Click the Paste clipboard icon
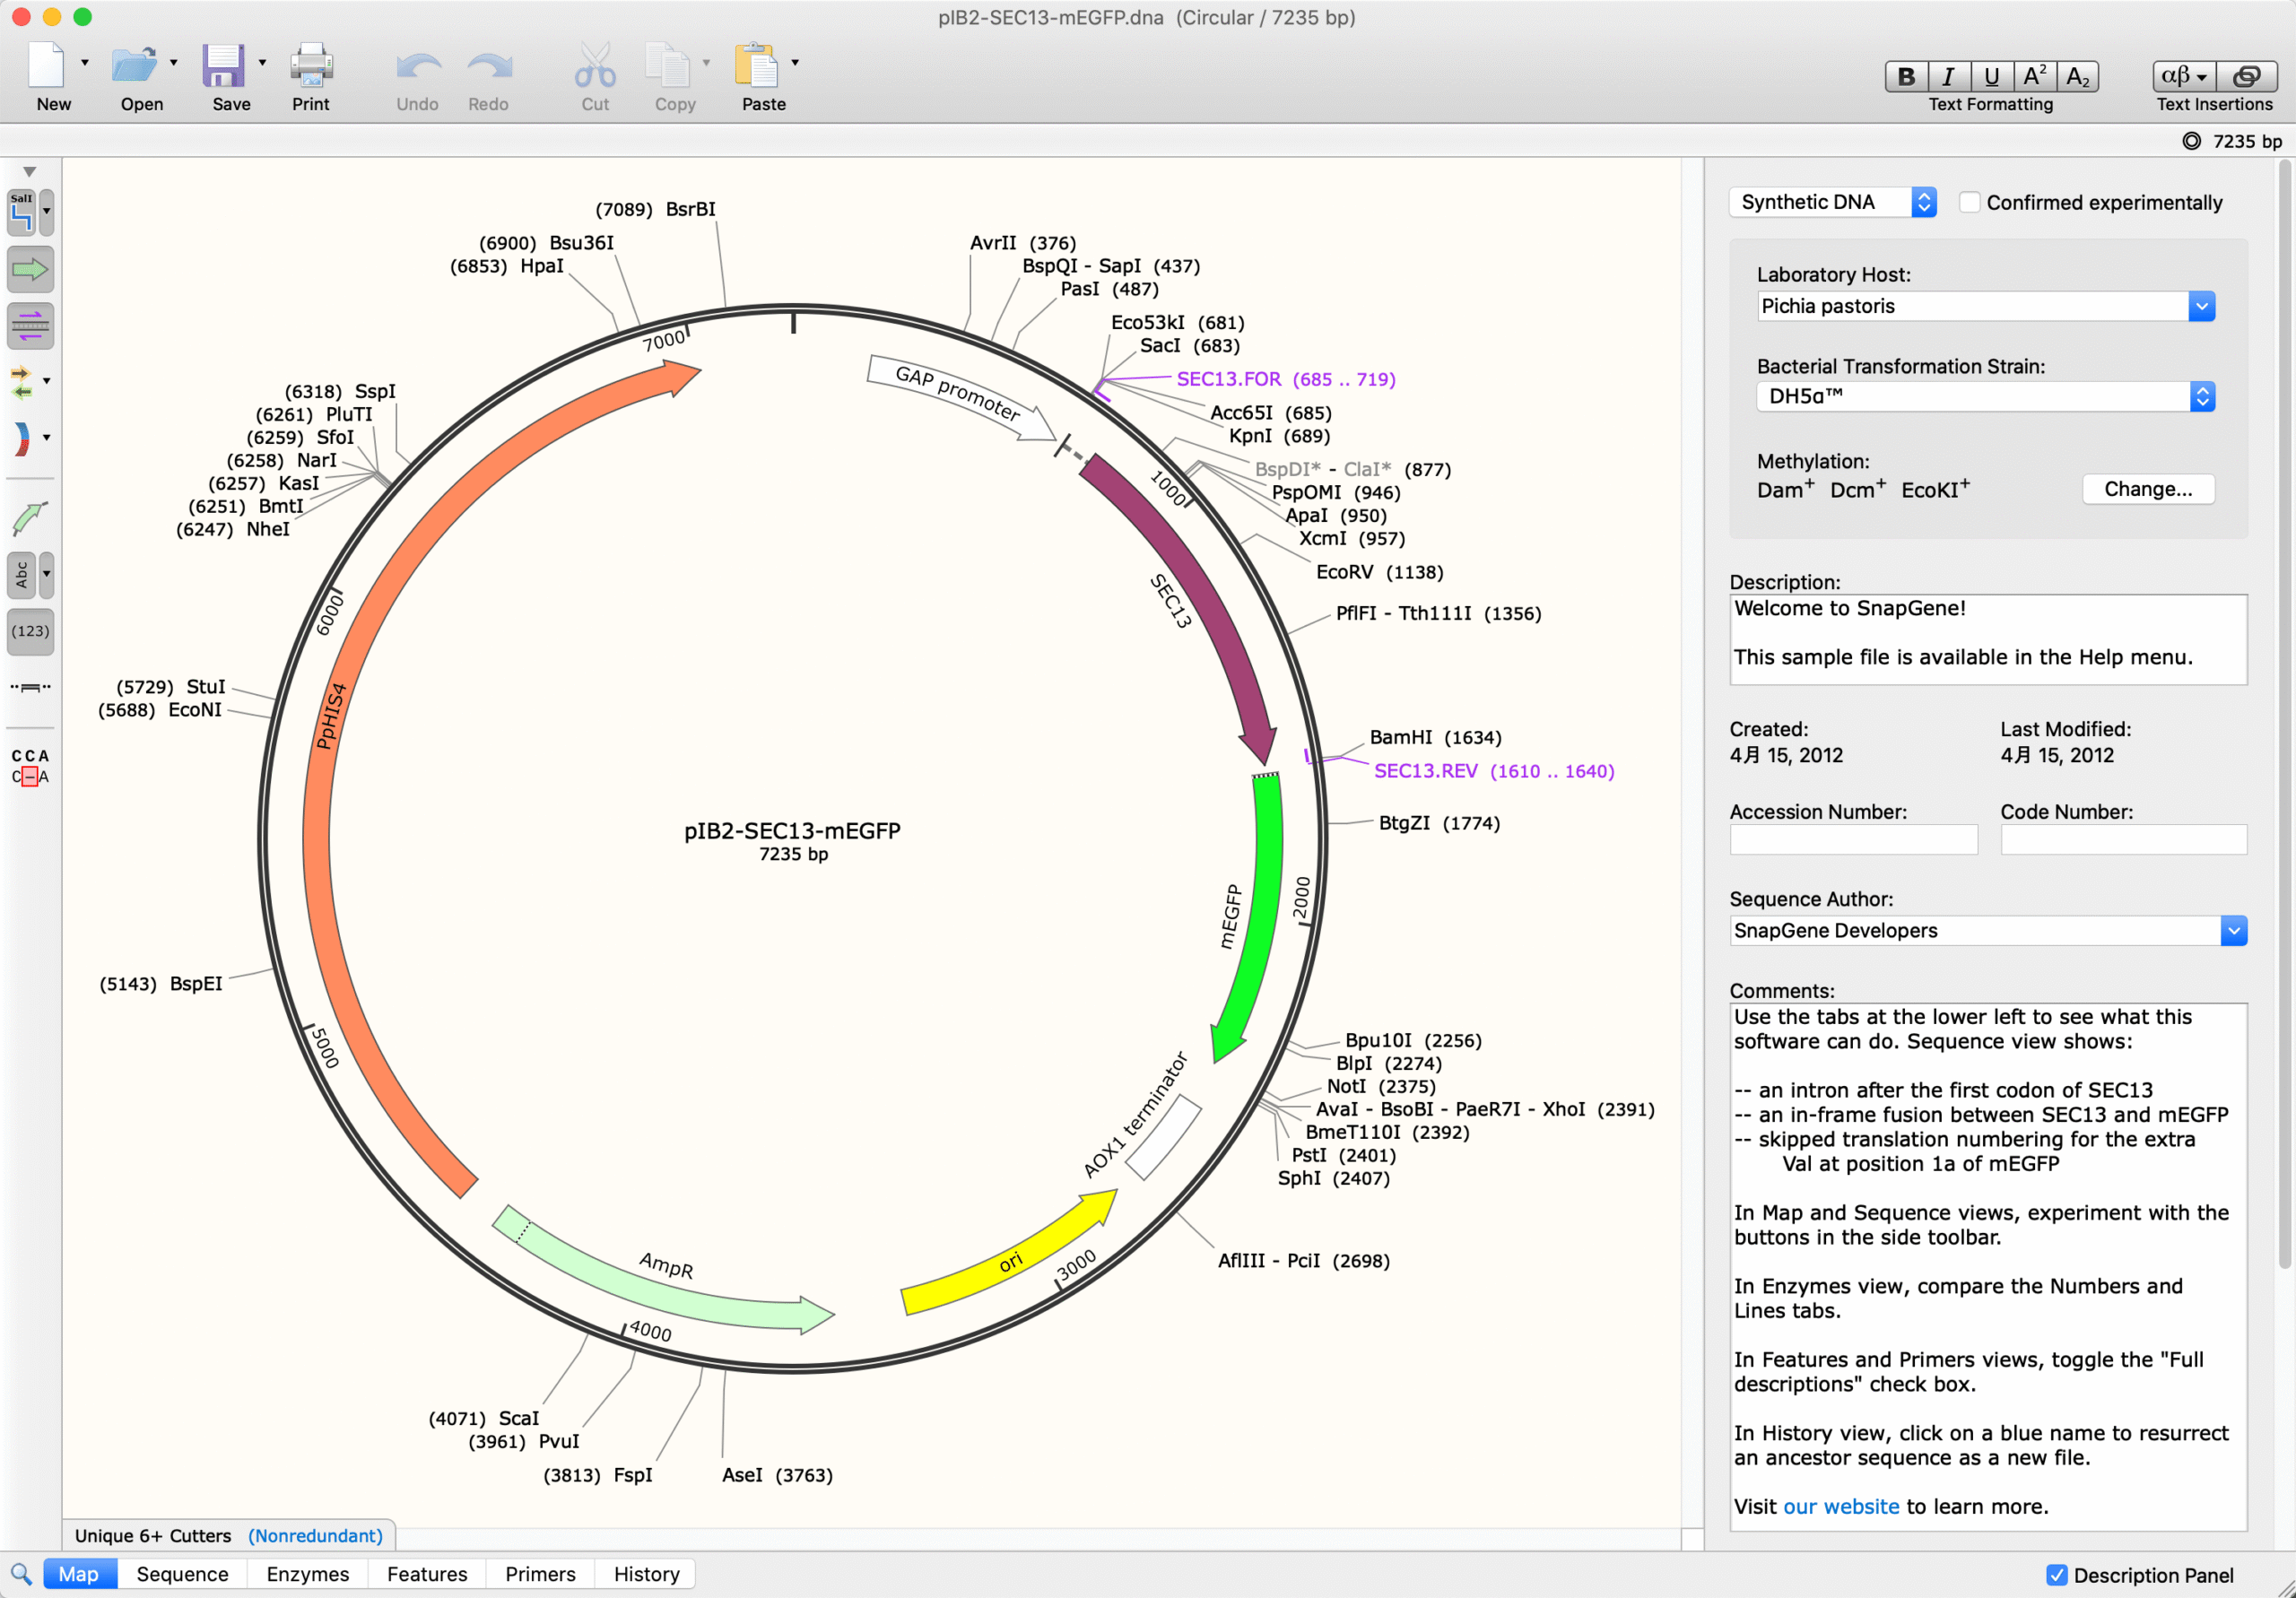This screenshot has width=2296, height=1598. coord(757,66)
